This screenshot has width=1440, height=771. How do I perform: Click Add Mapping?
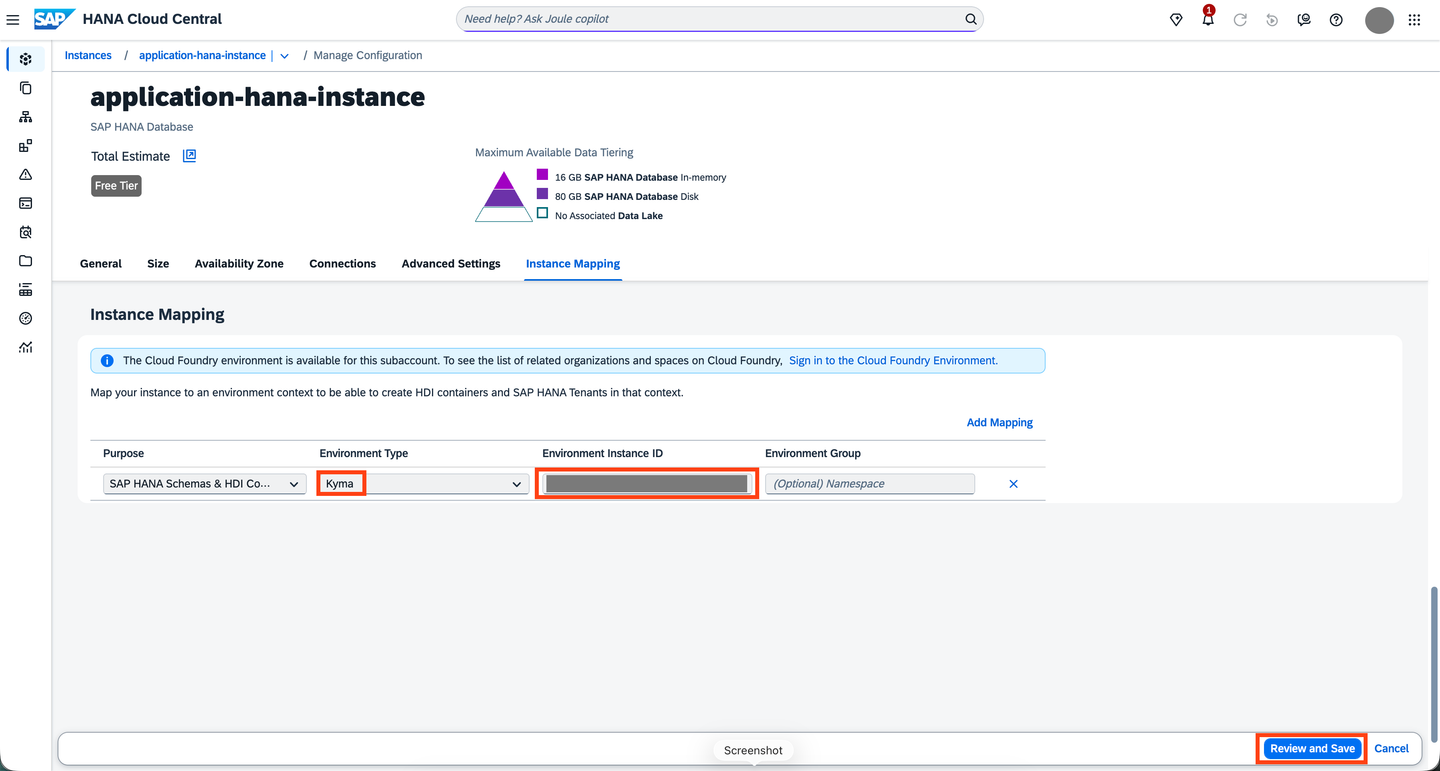click(x=999, y=423)
